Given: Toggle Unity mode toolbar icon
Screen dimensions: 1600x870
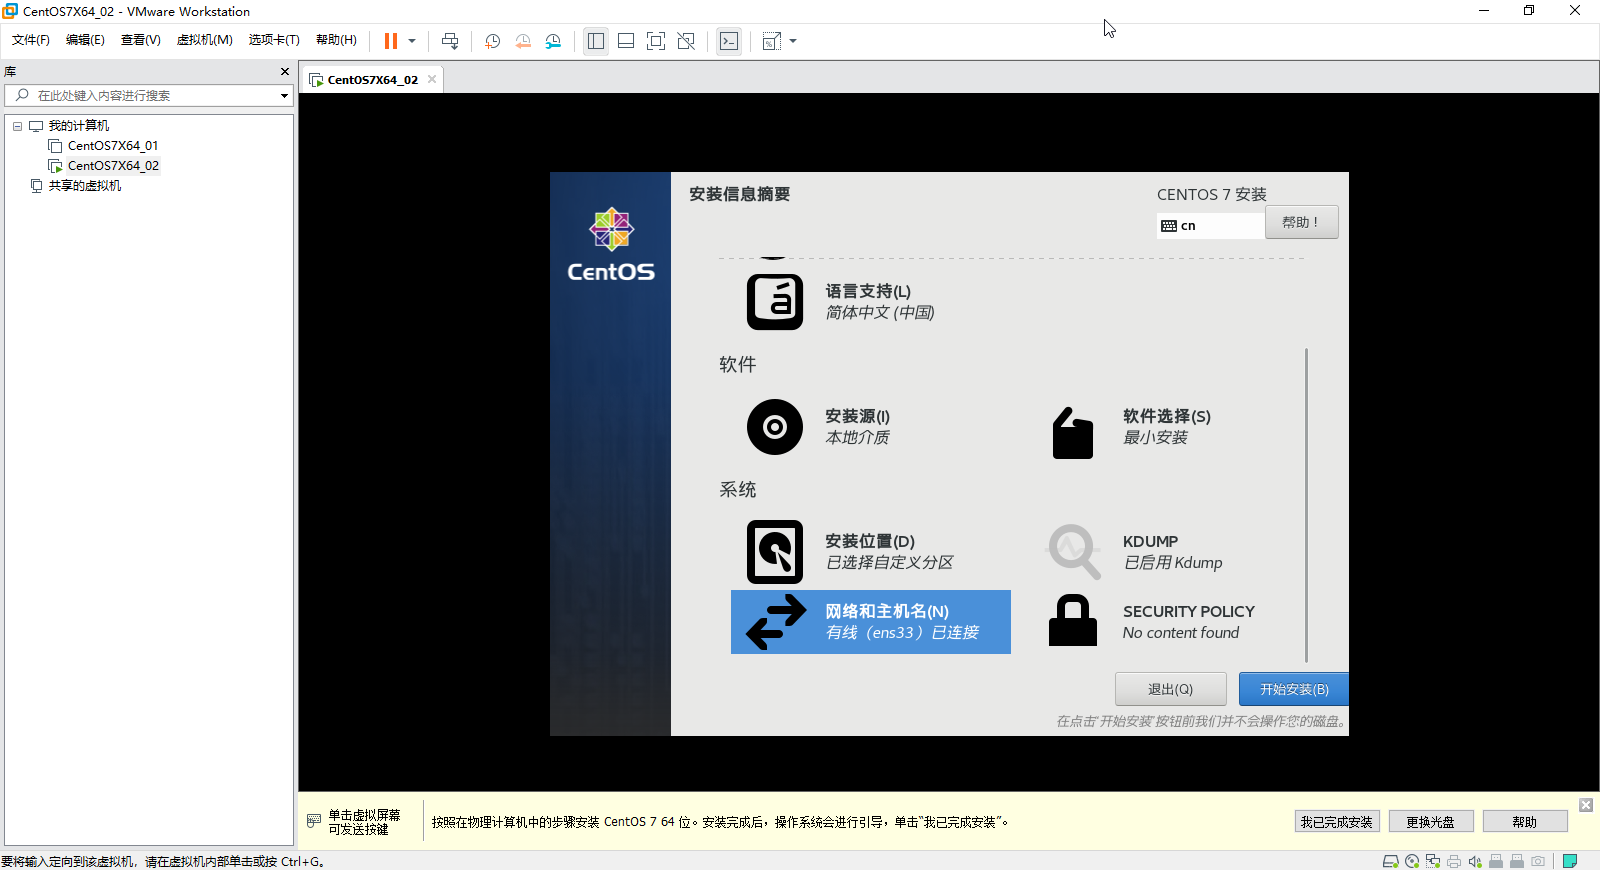Looking at the screenshot, I should [x=686, y=41].
